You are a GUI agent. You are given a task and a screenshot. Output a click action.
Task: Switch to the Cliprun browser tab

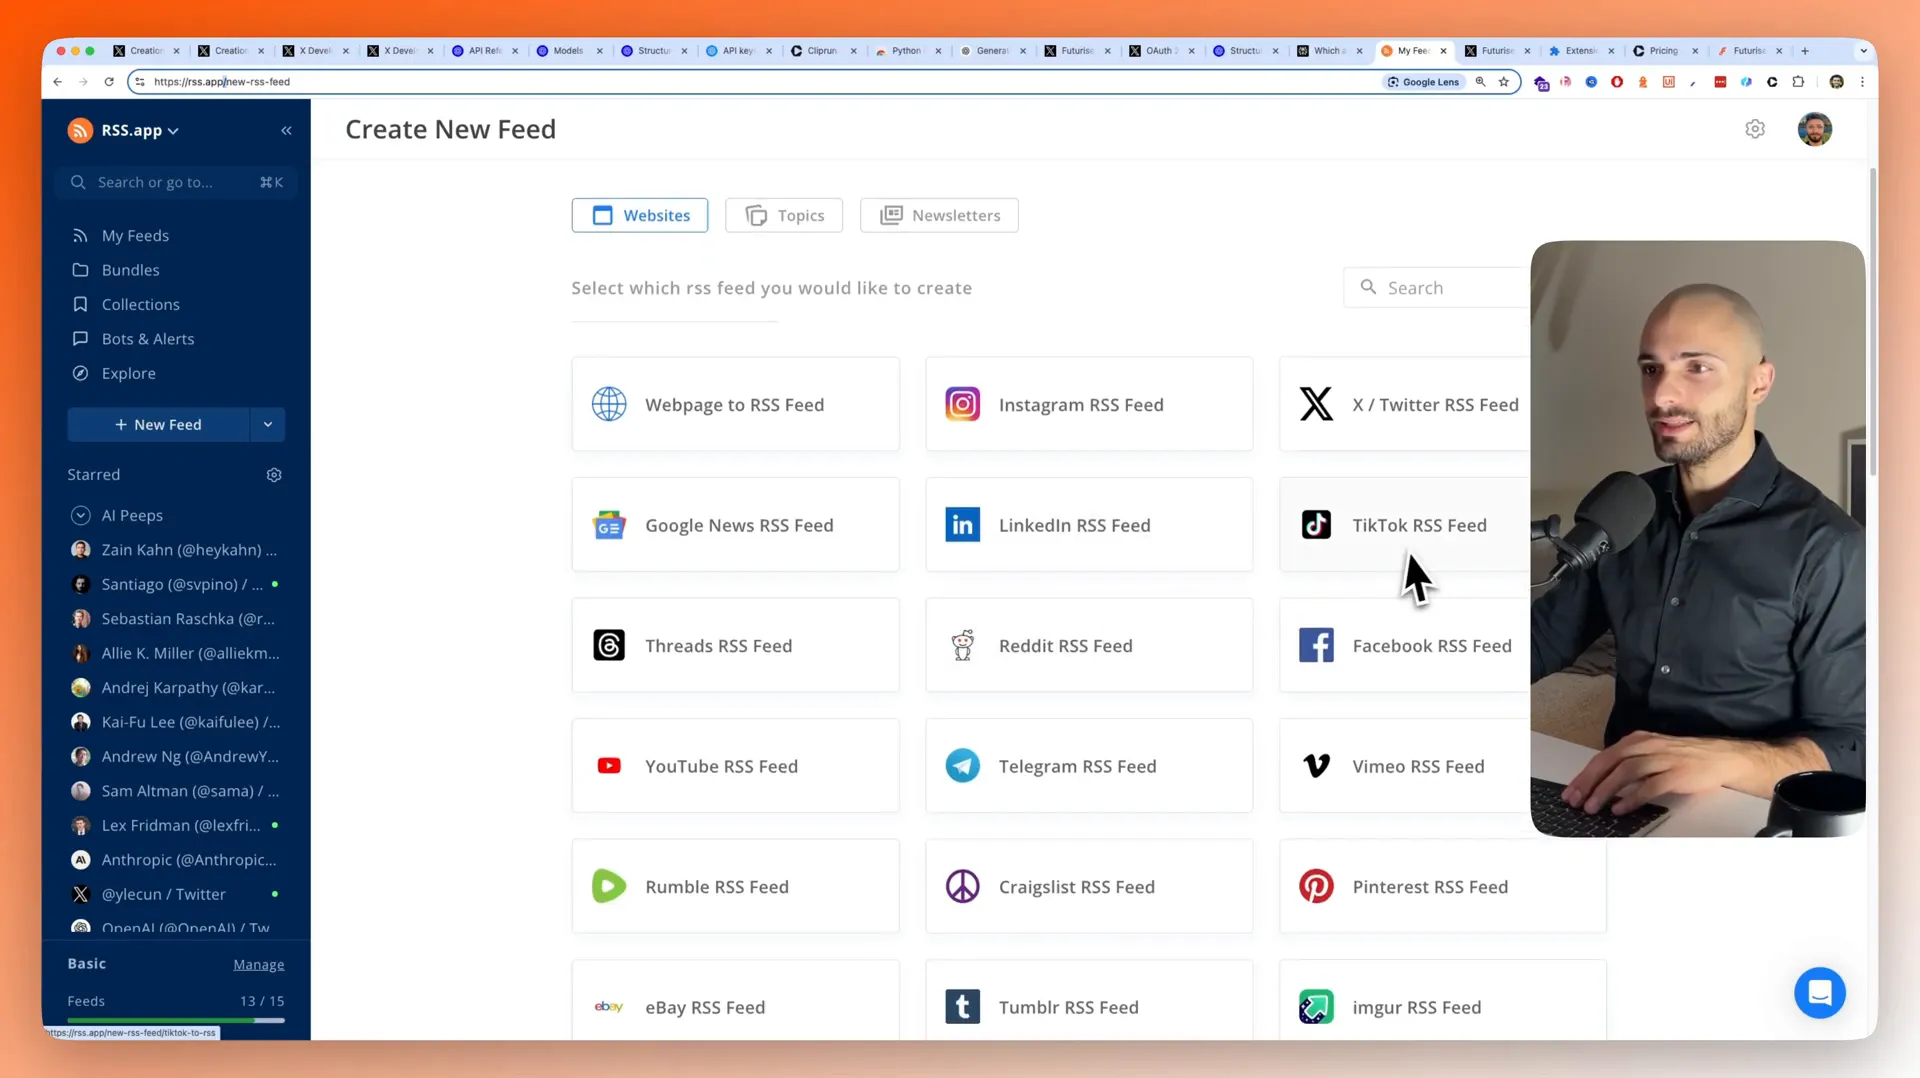[822, 50]
